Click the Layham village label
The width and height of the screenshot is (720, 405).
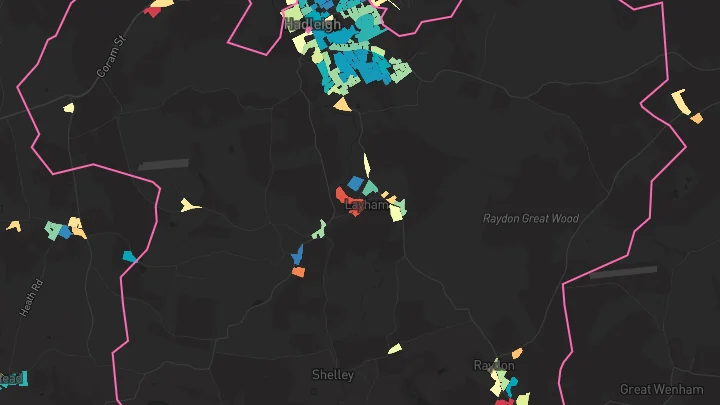(x=367, y=205)
